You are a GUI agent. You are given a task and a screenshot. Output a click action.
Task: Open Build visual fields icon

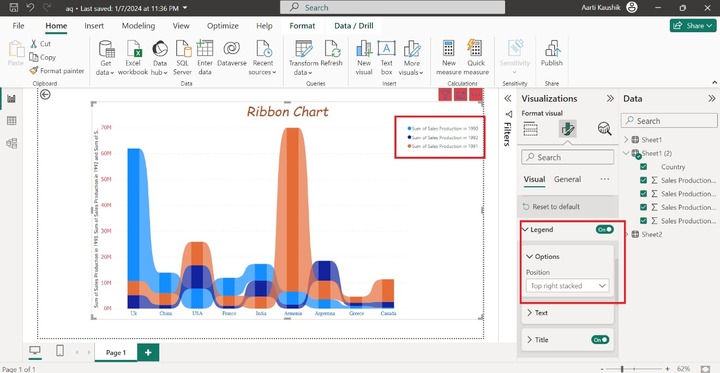[530, 129]
